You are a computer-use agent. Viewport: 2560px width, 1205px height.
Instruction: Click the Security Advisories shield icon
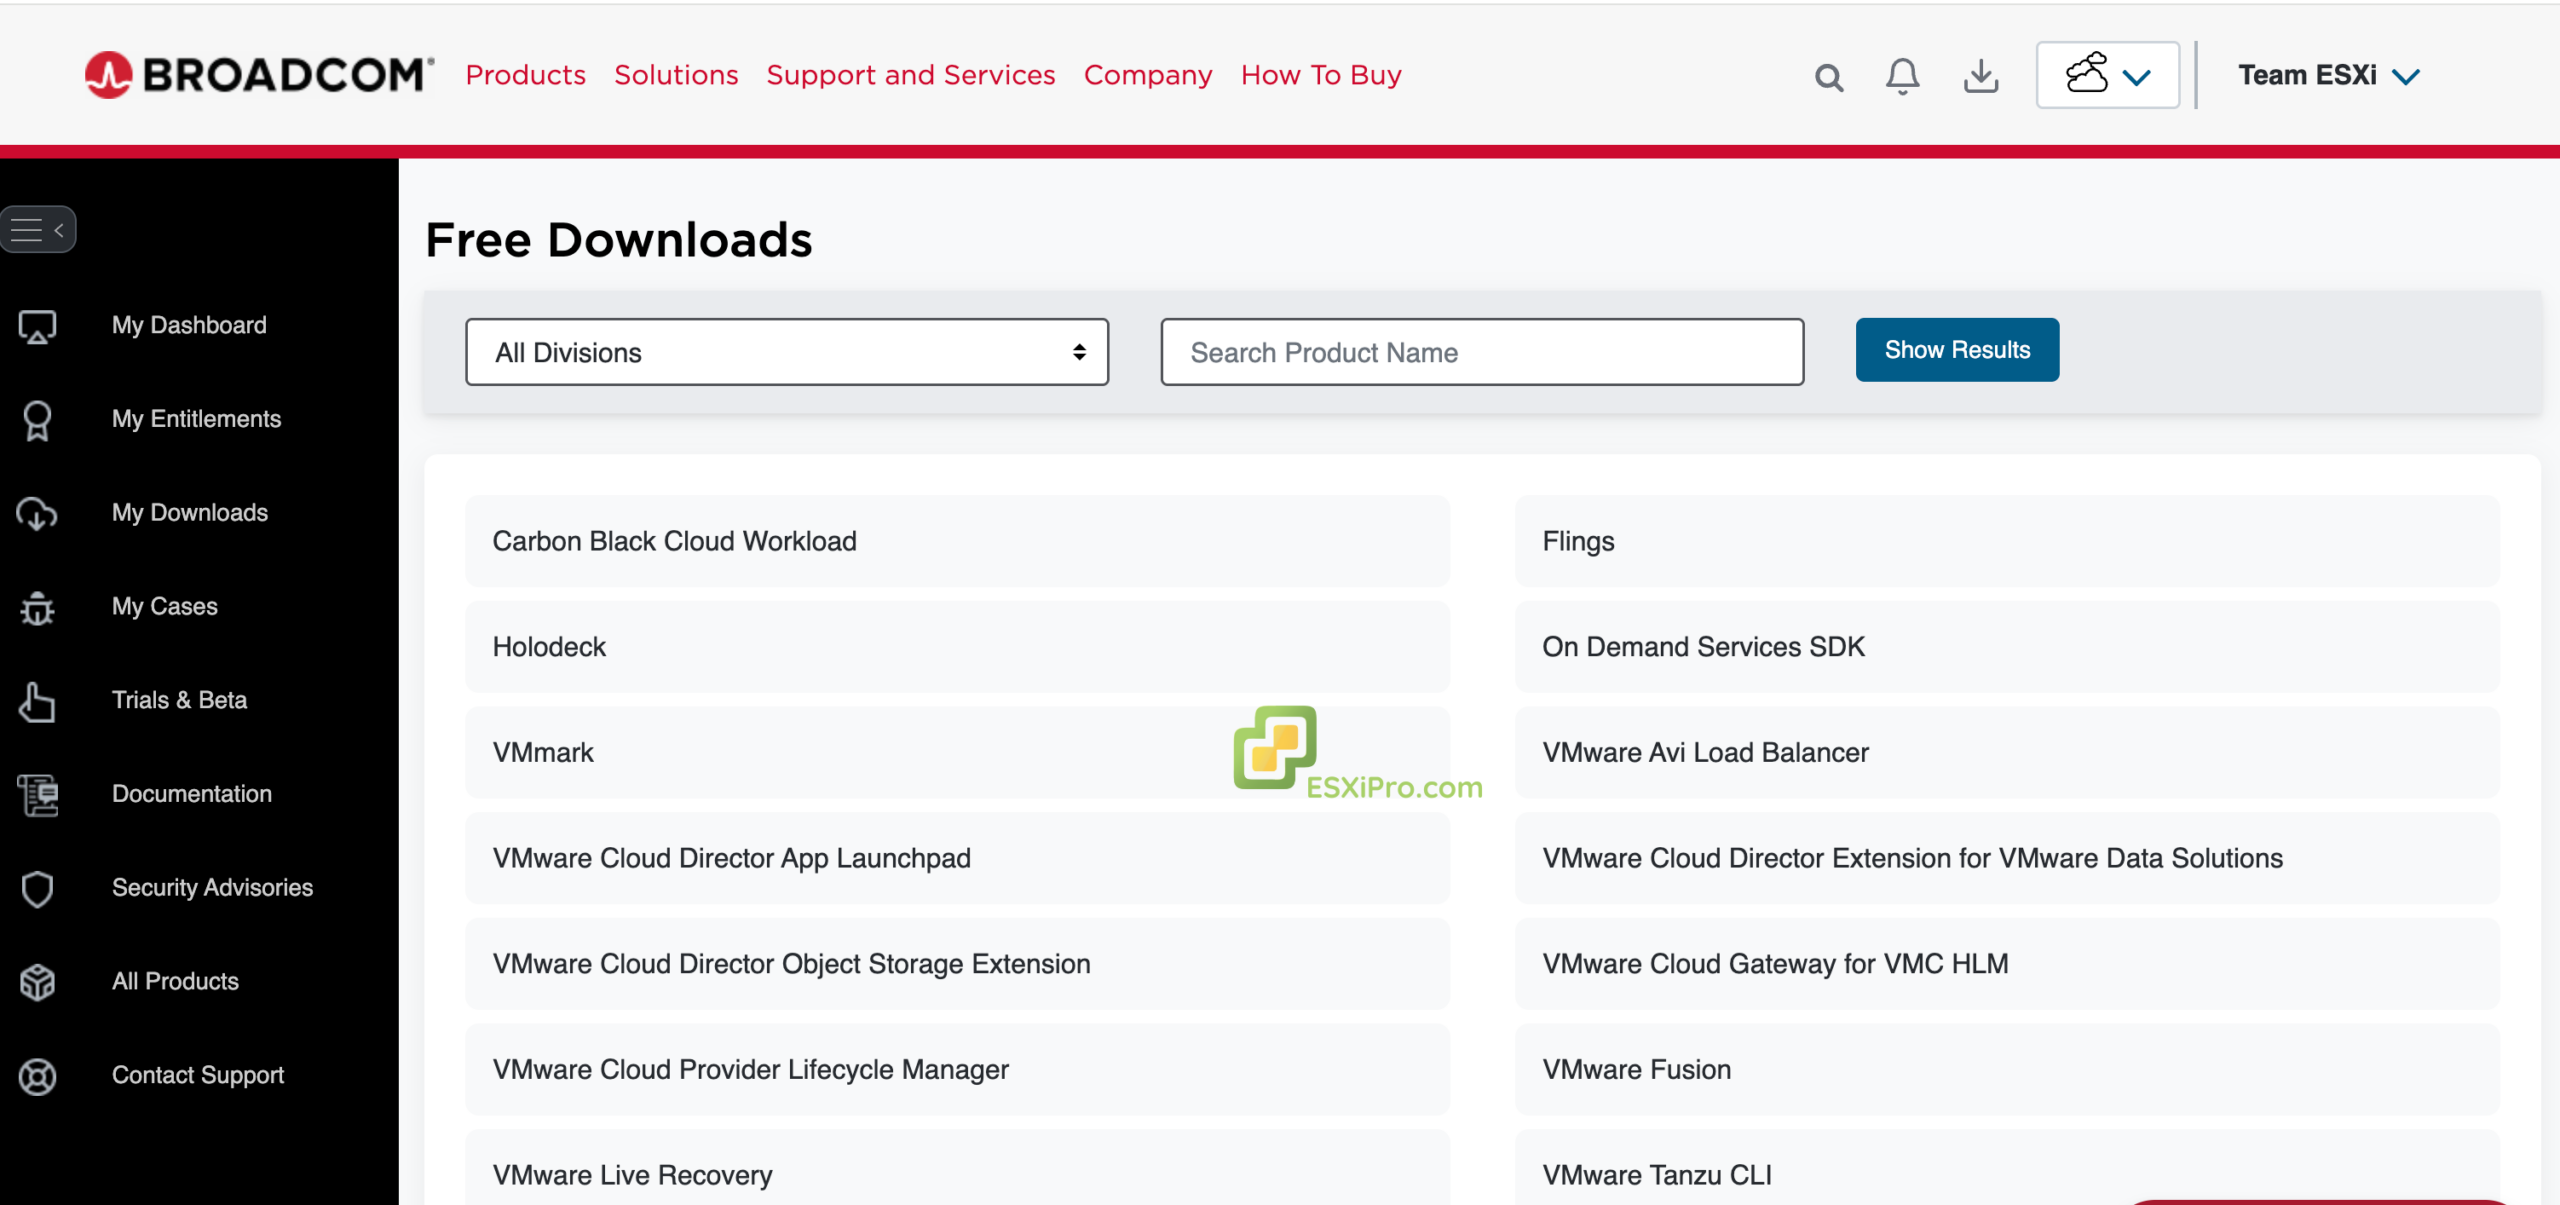[x=37, y=888]
